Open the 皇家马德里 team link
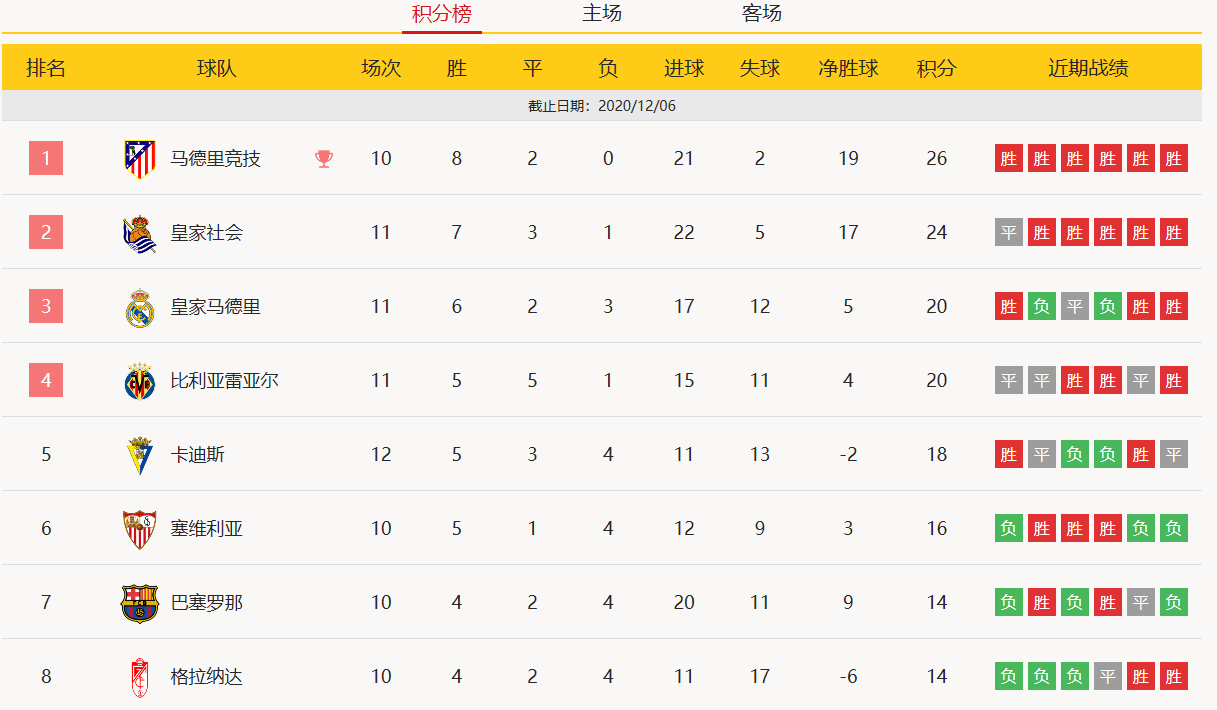The image size is (1217, 710). [216, 307]
